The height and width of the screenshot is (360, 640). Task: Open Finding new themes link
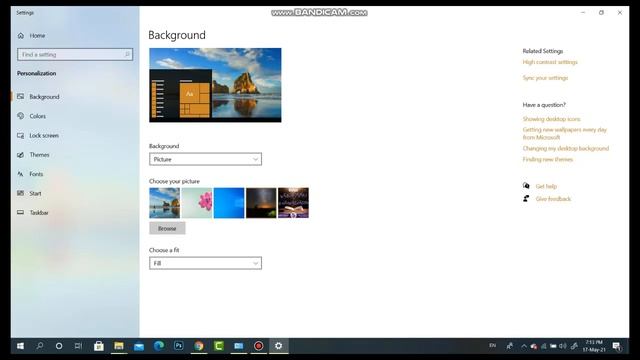(548, 160)
